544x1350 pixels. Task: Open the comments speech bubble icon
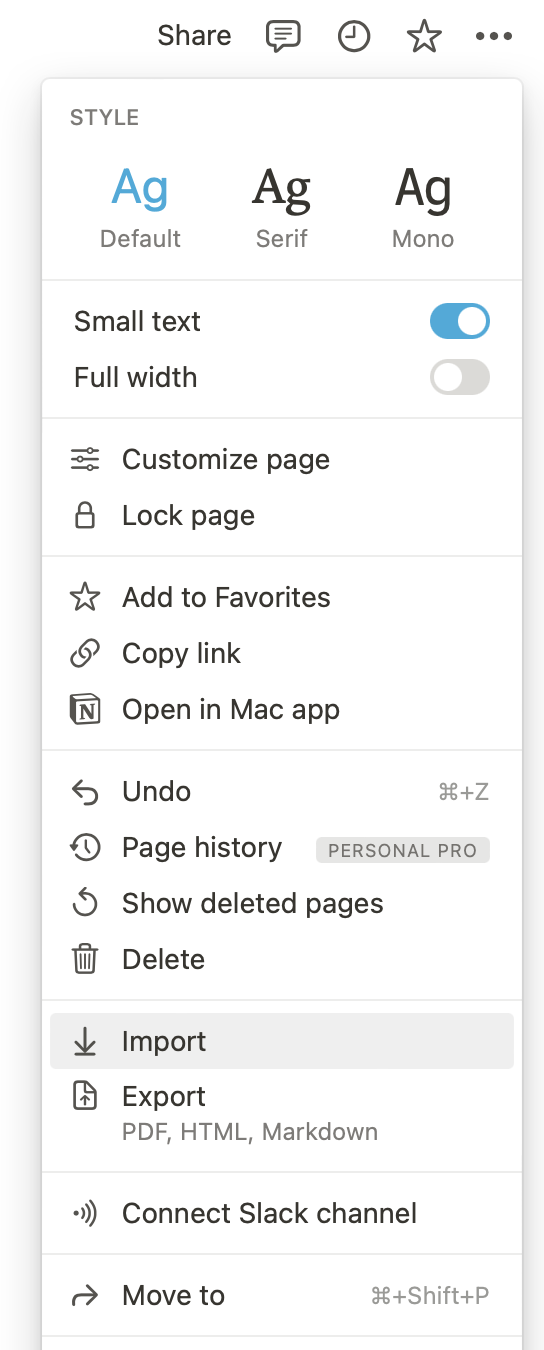click(283, 37)
